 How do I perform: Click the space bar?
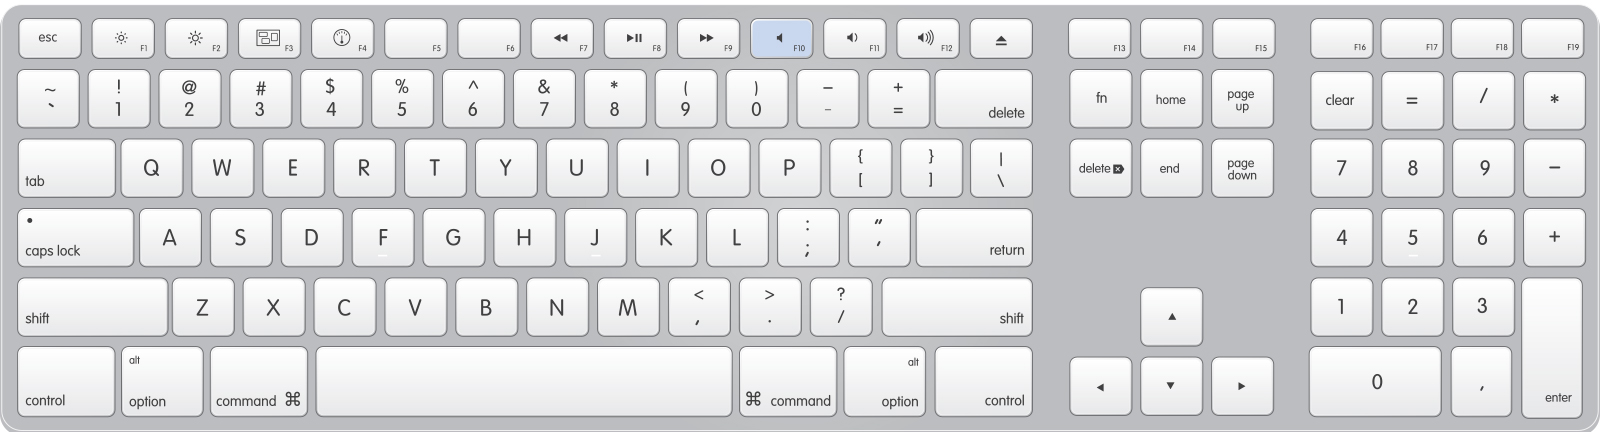[x=524, y=381]
